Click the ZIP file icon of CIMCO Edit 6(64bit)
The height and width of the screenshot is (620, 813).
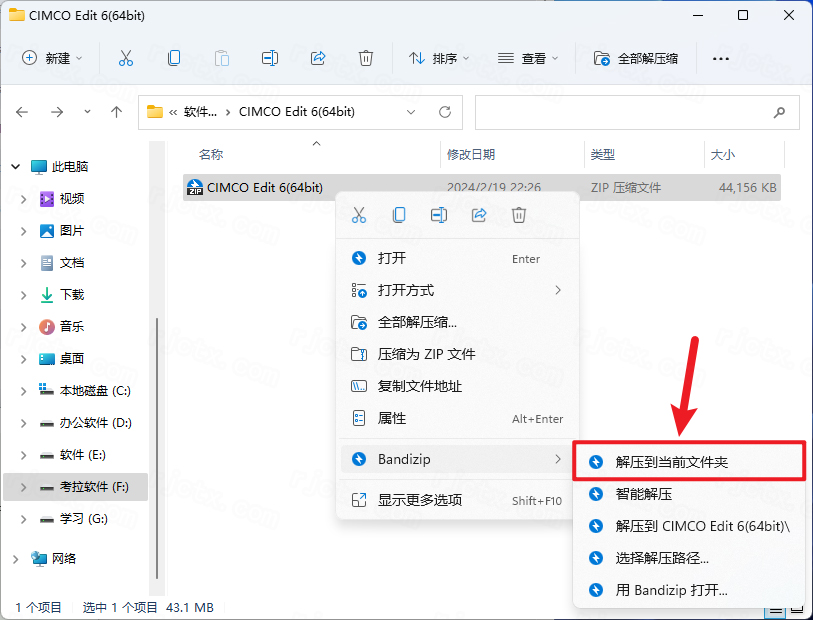click(x=195, y=187)
